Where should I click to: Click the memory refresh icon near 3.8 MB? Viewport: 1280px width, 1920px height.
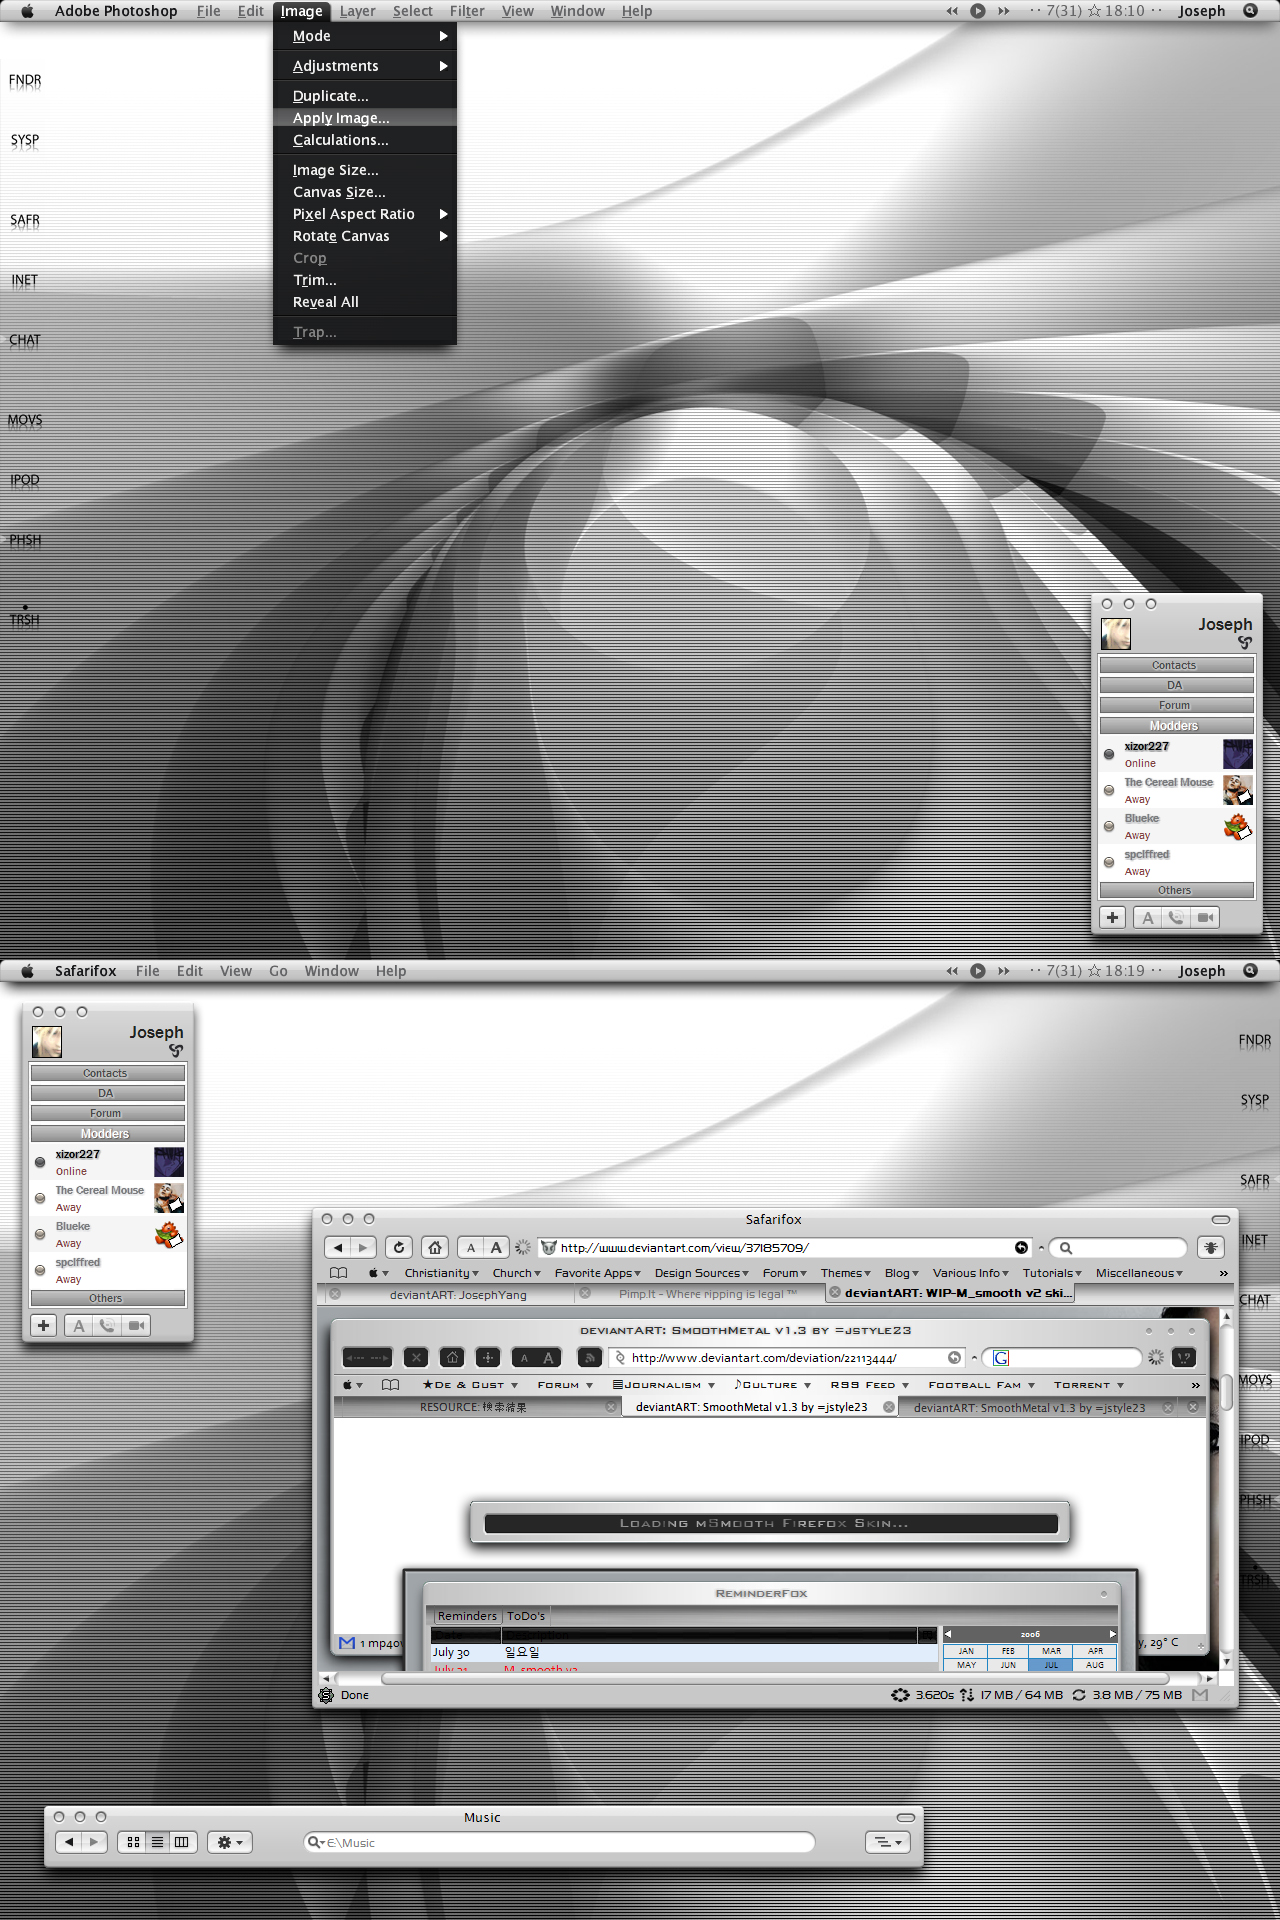coord(1079,1695)
